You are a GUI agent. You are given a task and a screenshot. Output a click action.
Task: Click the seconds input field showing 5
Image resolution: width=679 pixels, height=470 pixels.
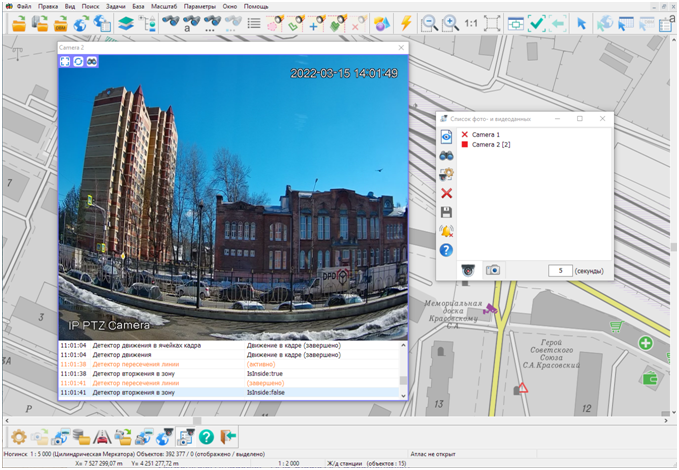(559, 270)
